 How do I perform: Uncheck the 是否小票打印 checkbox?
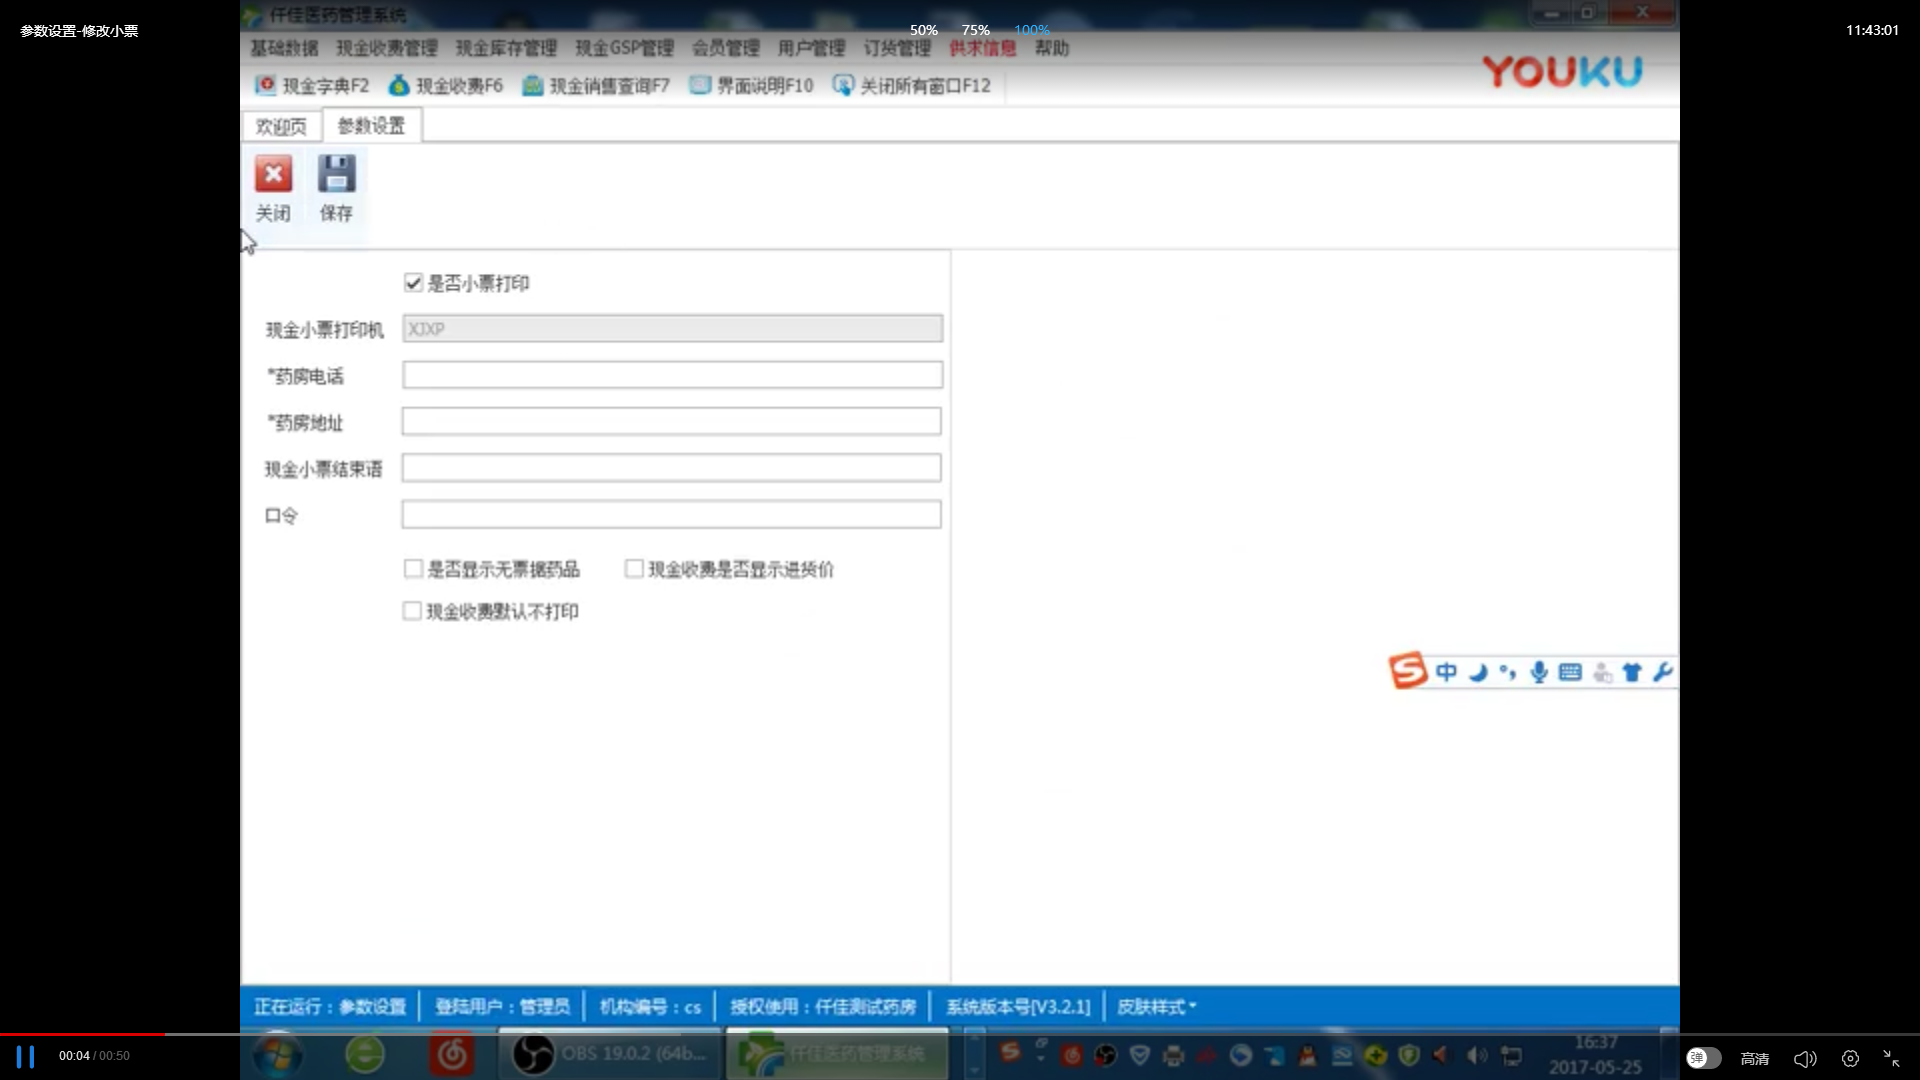click(413, 283)
